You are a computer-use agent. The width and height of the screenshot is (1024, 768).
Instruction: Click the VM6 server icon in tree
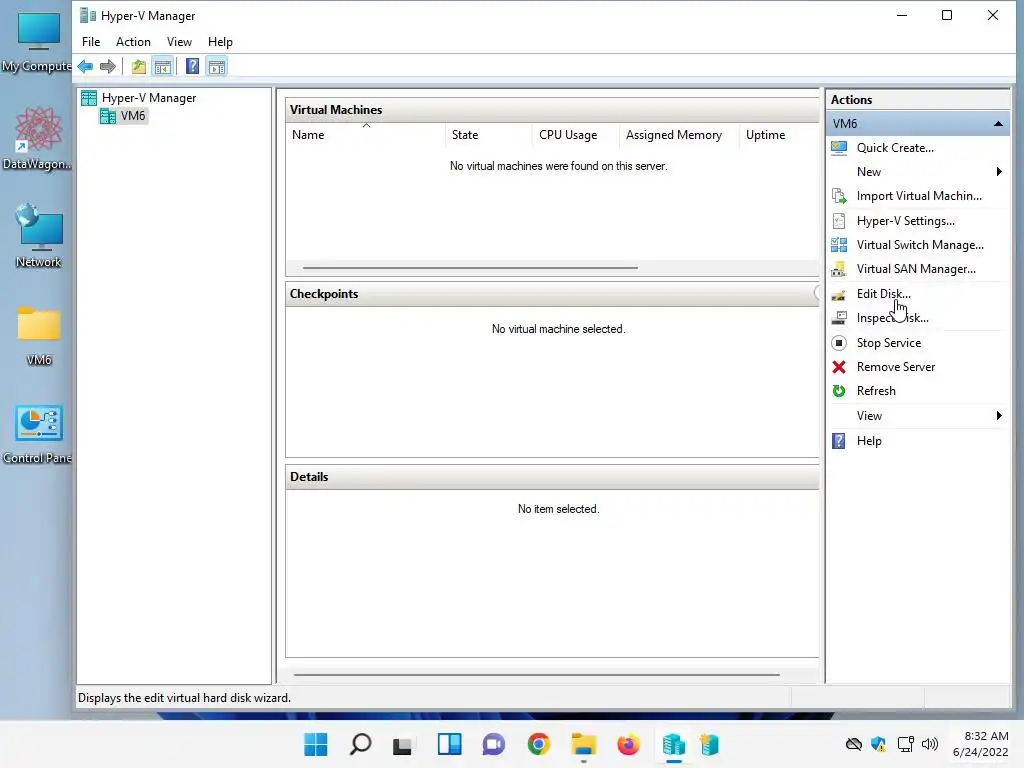(108, 116)
